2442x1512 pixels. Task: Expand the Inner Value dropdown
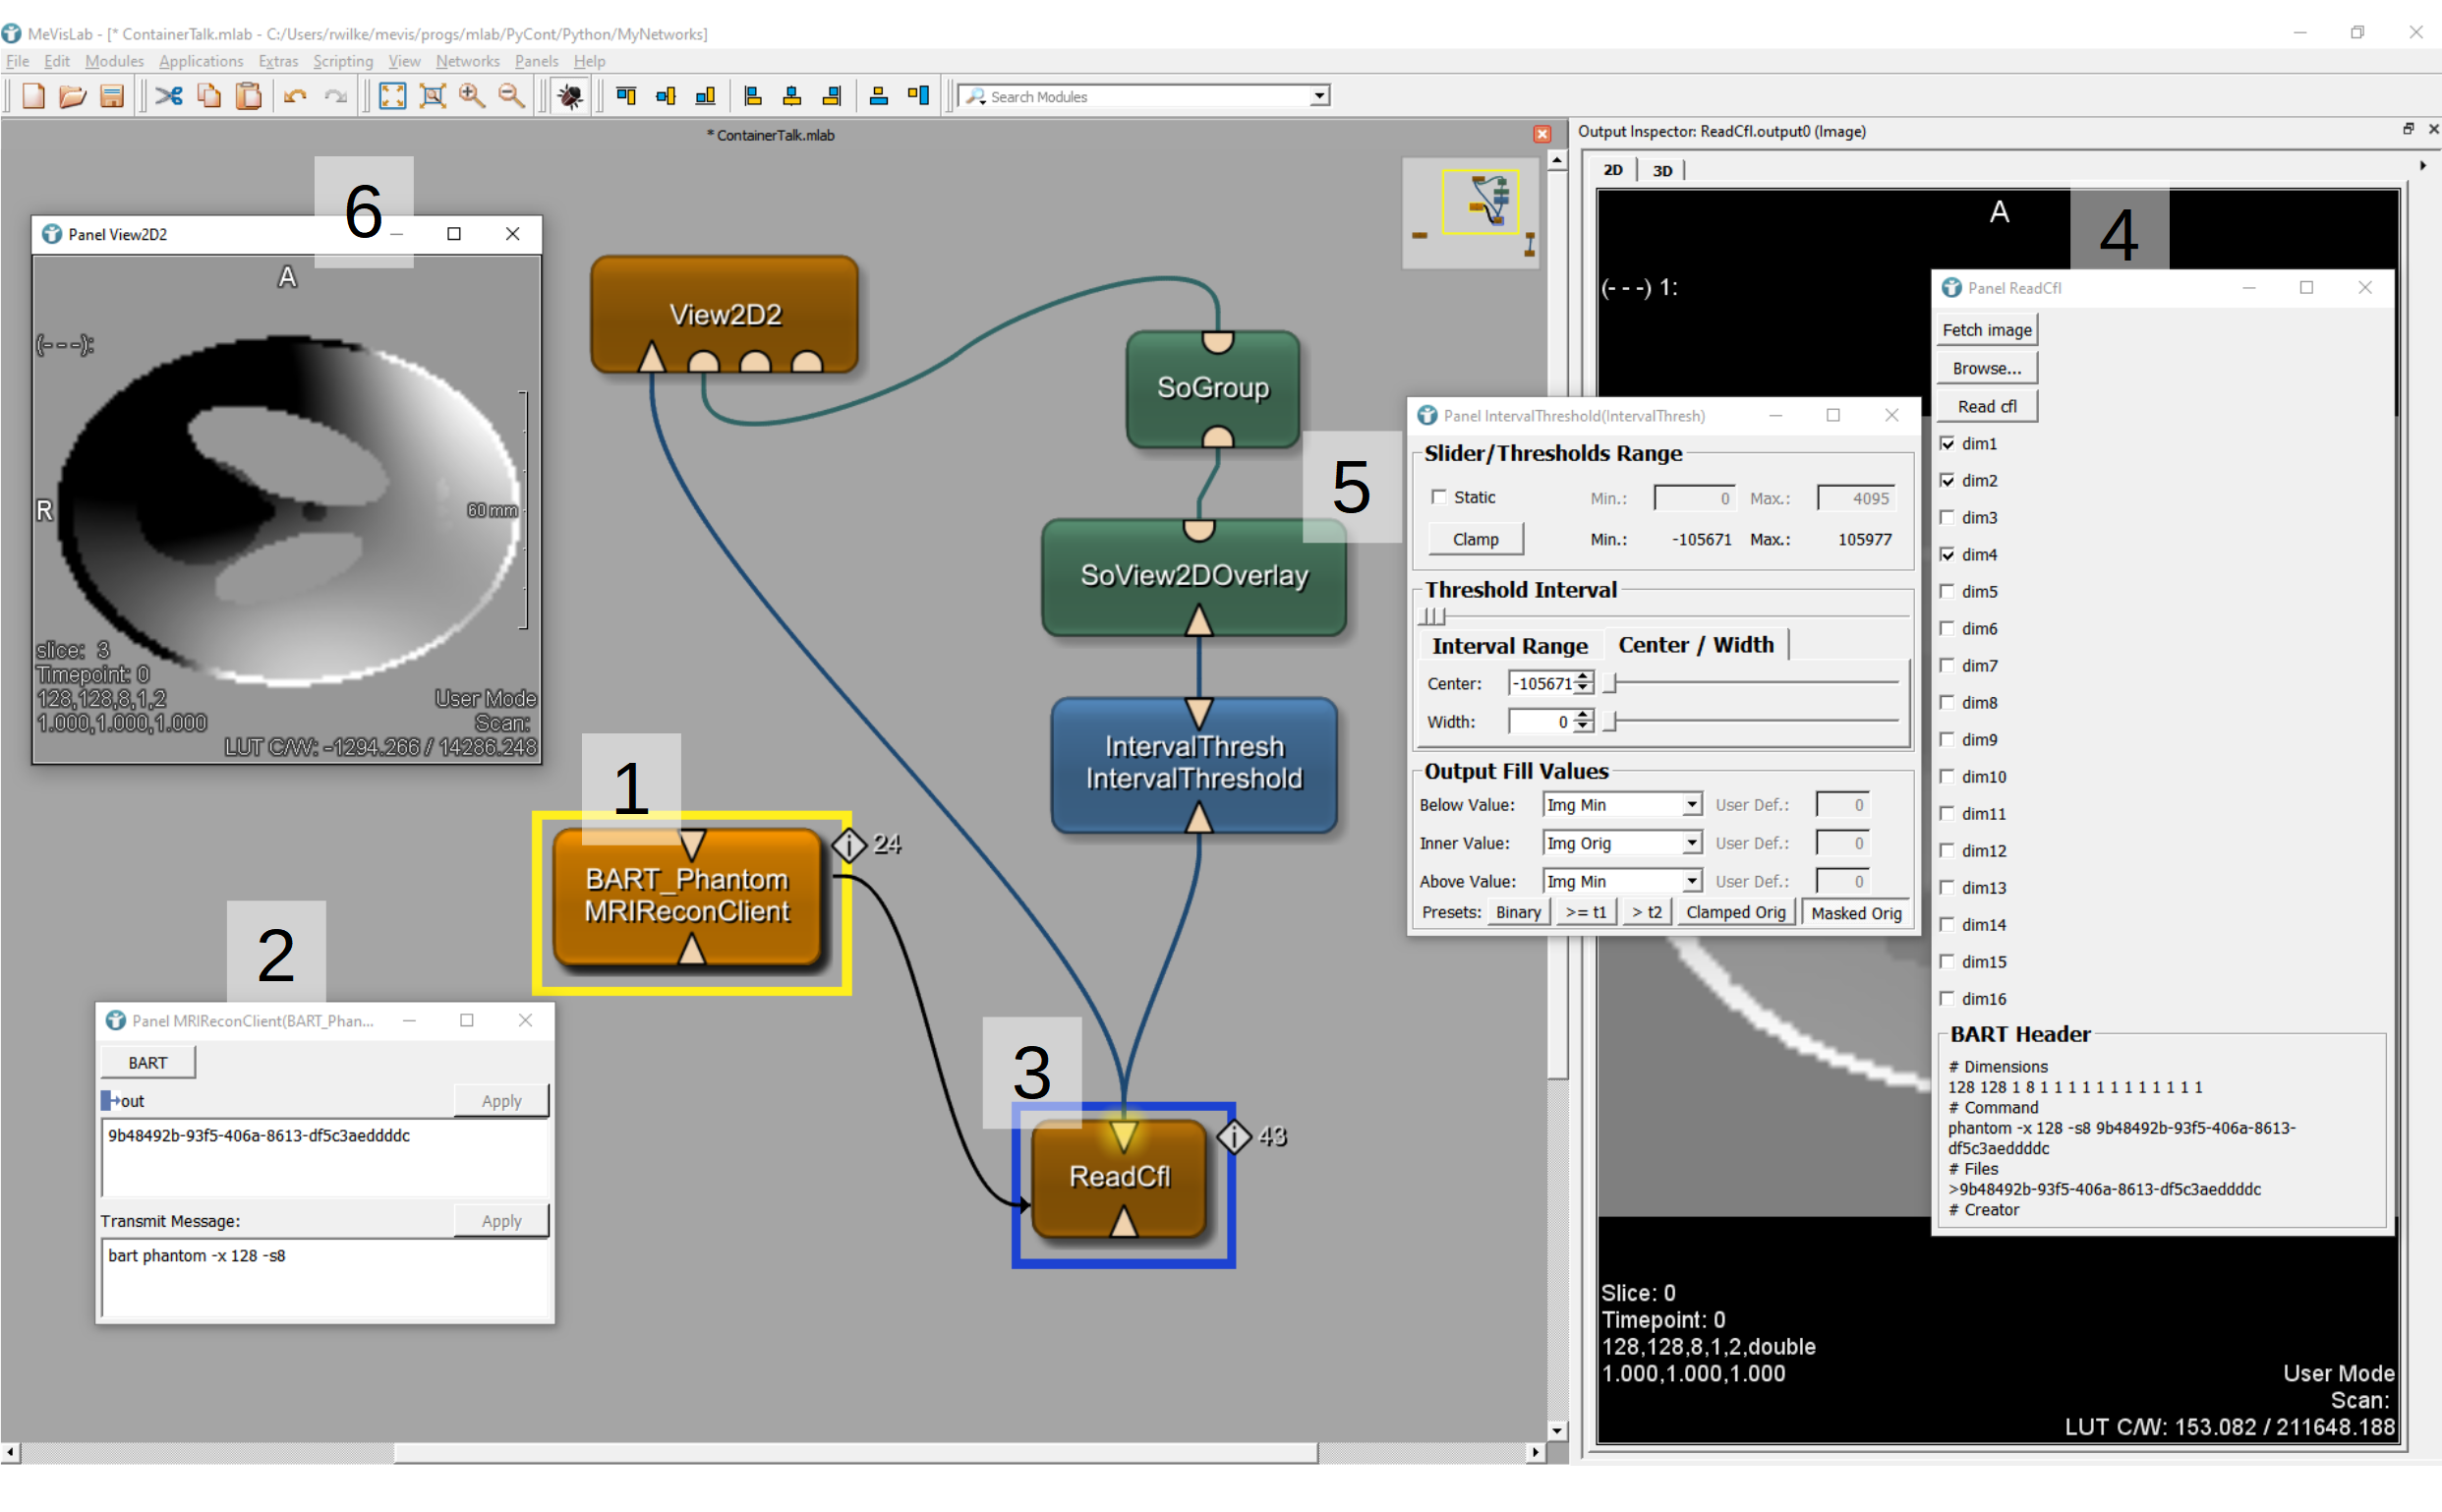pyautogui.click(x=1690, y=843)
